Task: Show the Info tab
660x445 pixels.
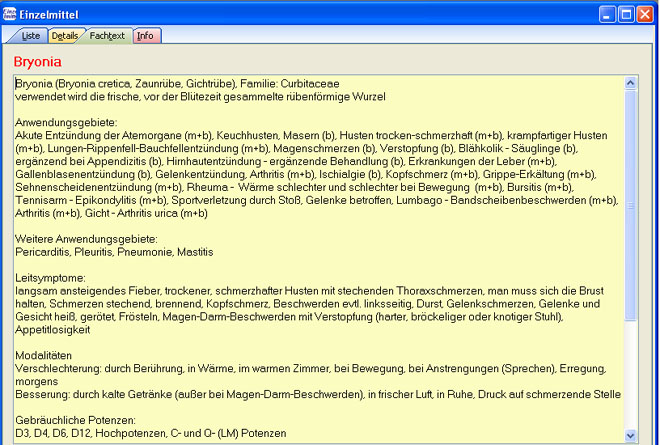Action: pyautogui.click(x=146, y=36)
